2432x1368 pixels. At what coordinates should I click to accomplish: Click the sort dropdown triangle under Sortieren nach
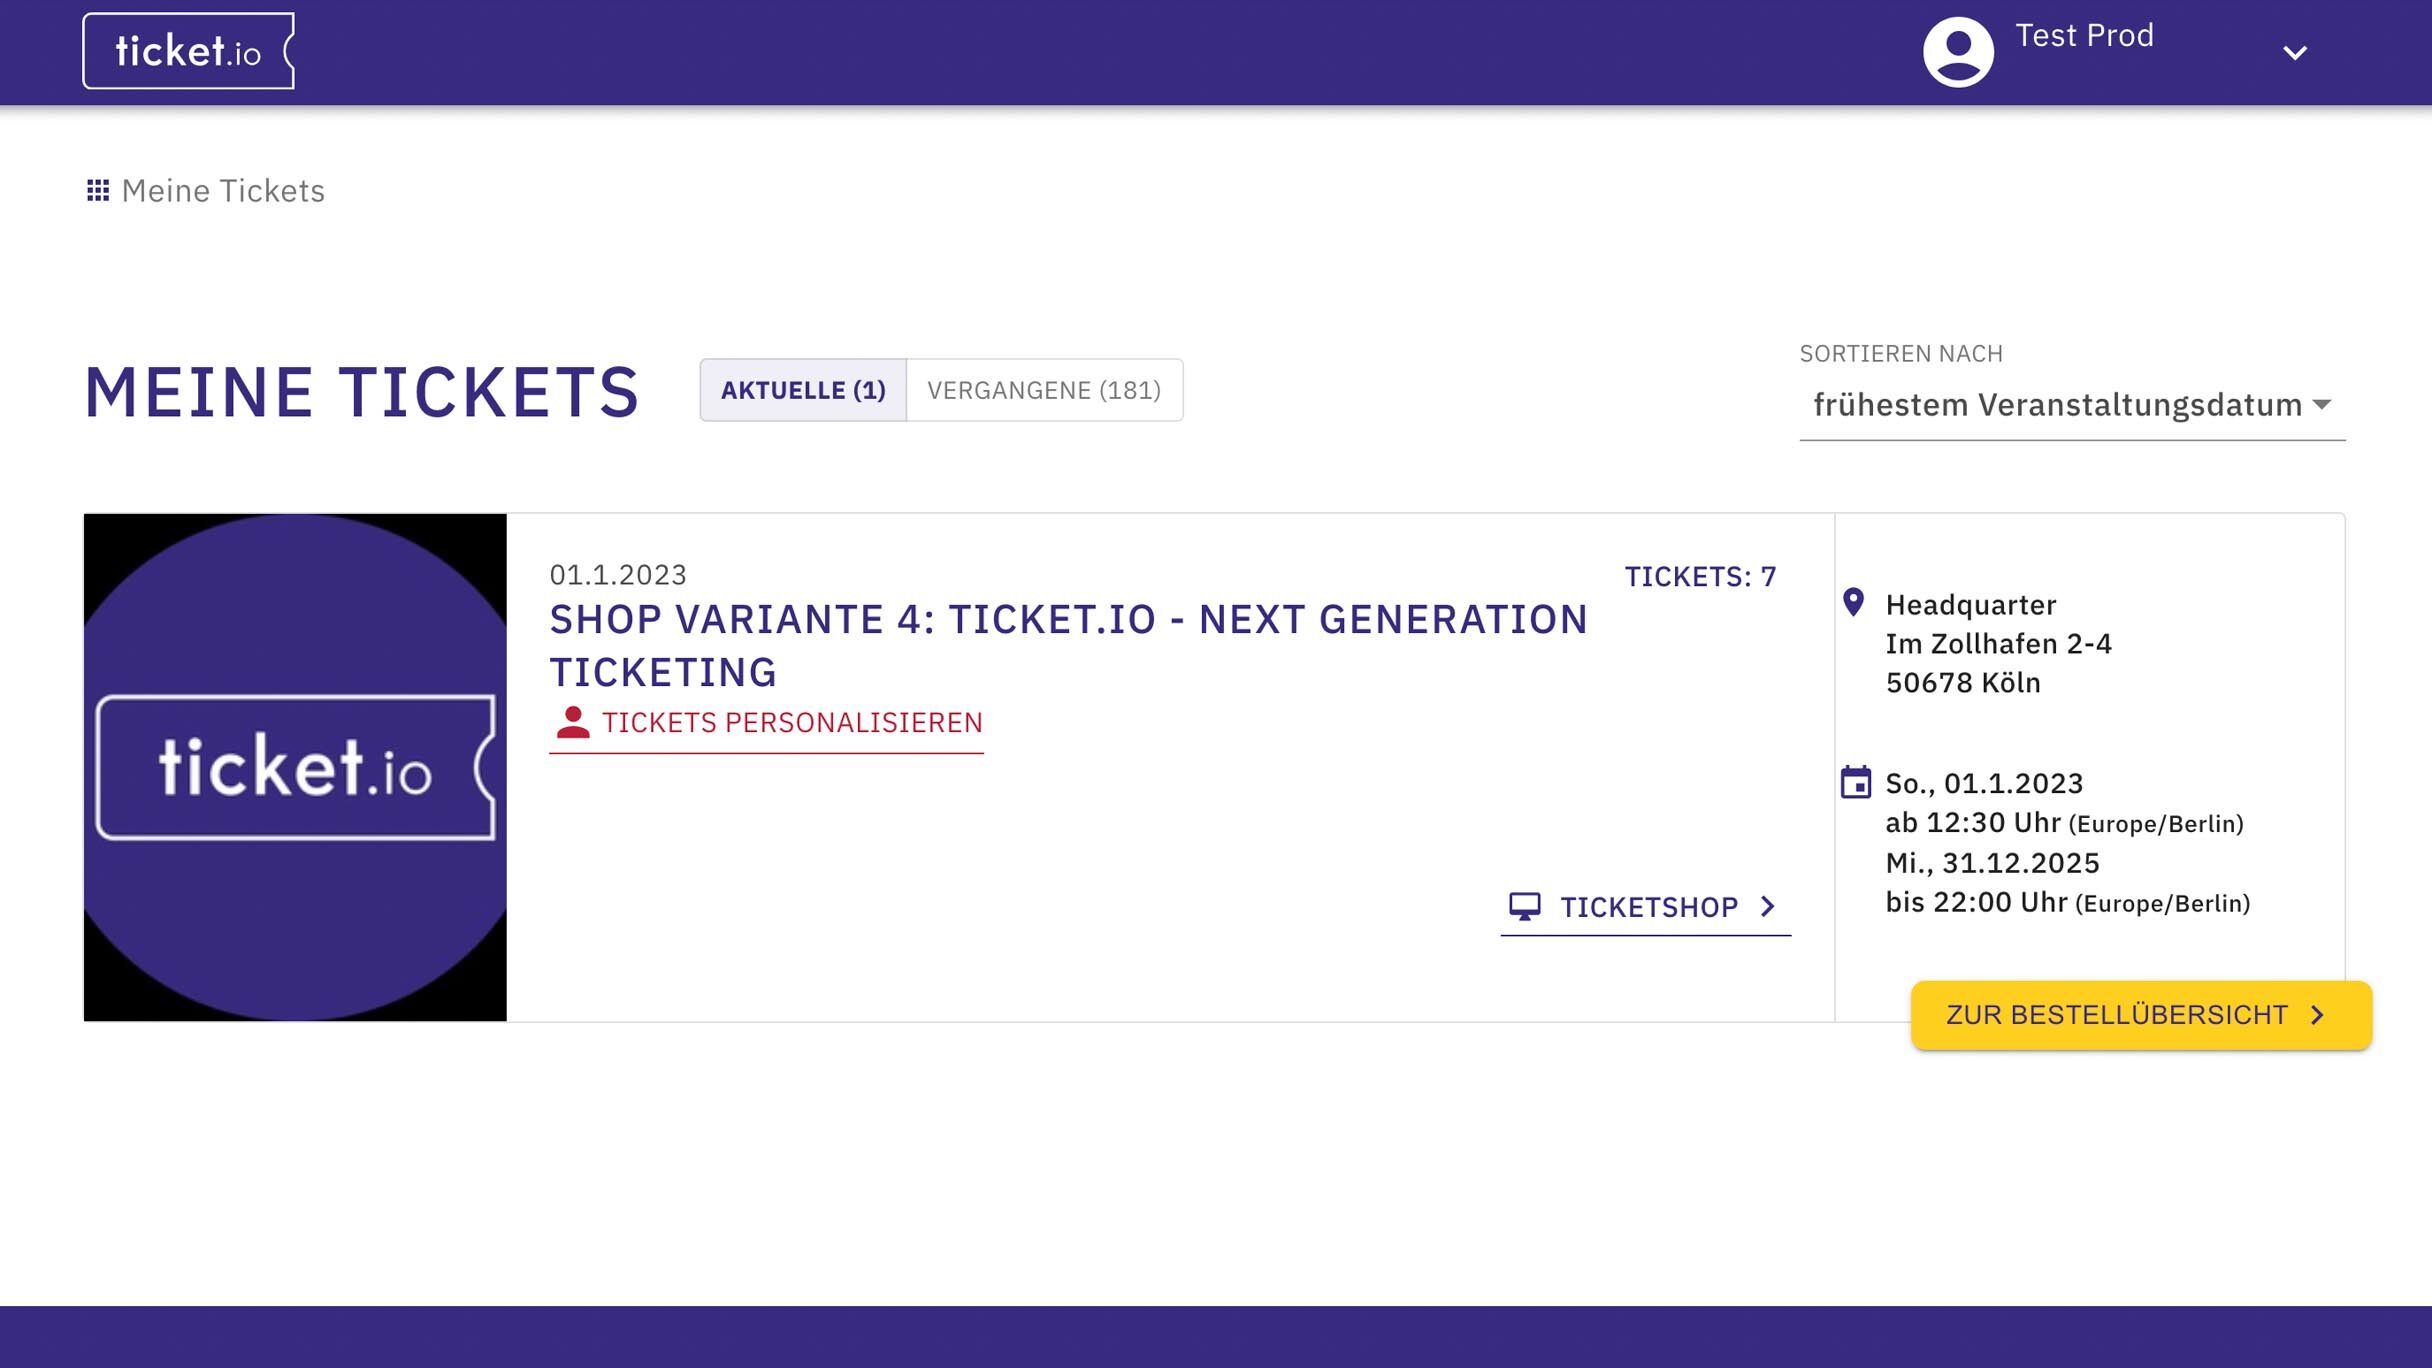[2325, 406]
